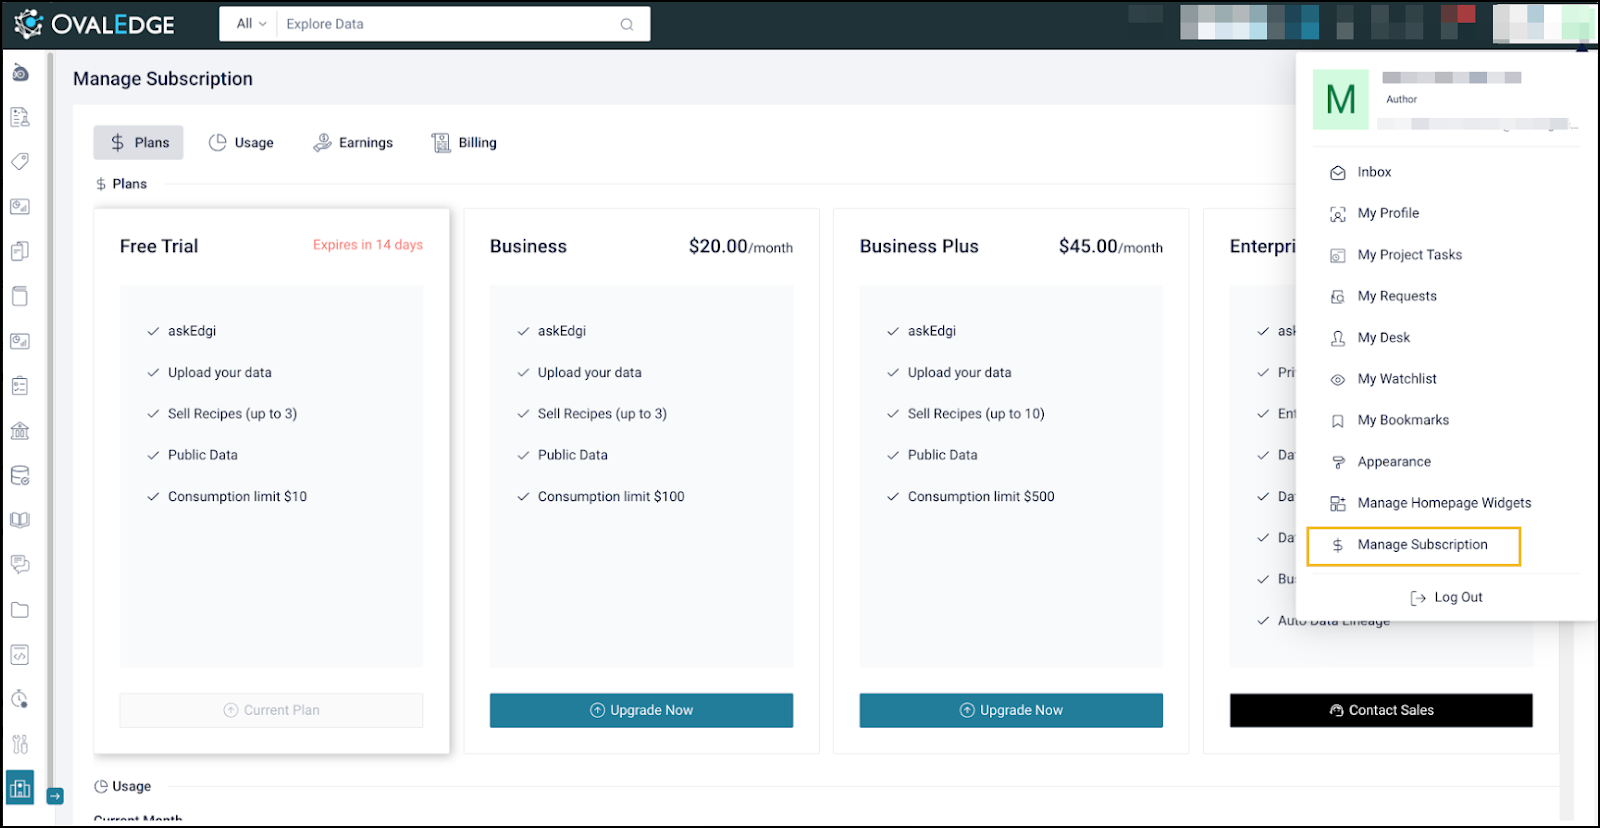Click the Contact Sales button
1600x828 pixels.
pos(1381,710)
